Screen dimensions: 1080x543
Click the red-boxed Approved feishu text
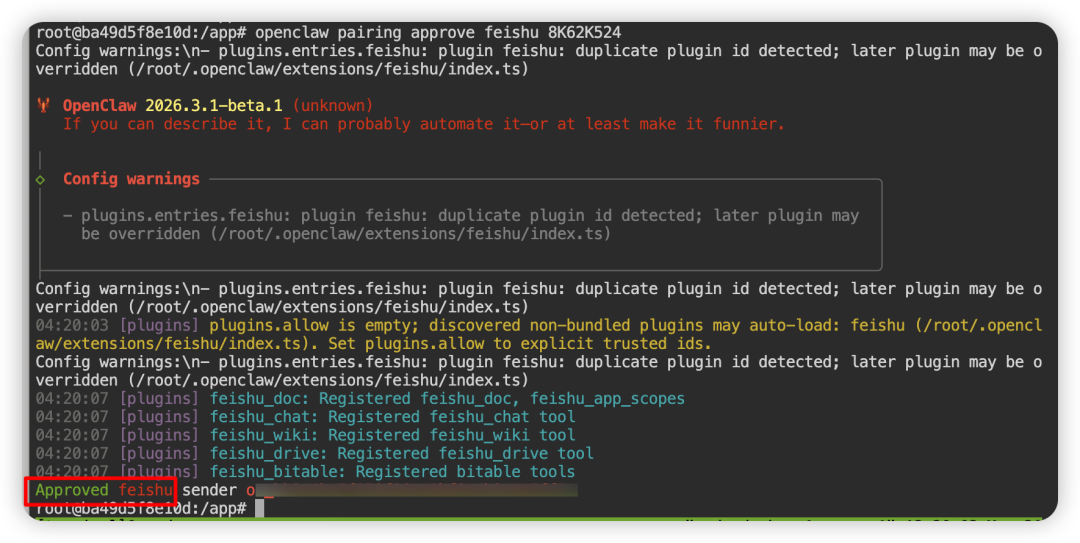(103, 490)
